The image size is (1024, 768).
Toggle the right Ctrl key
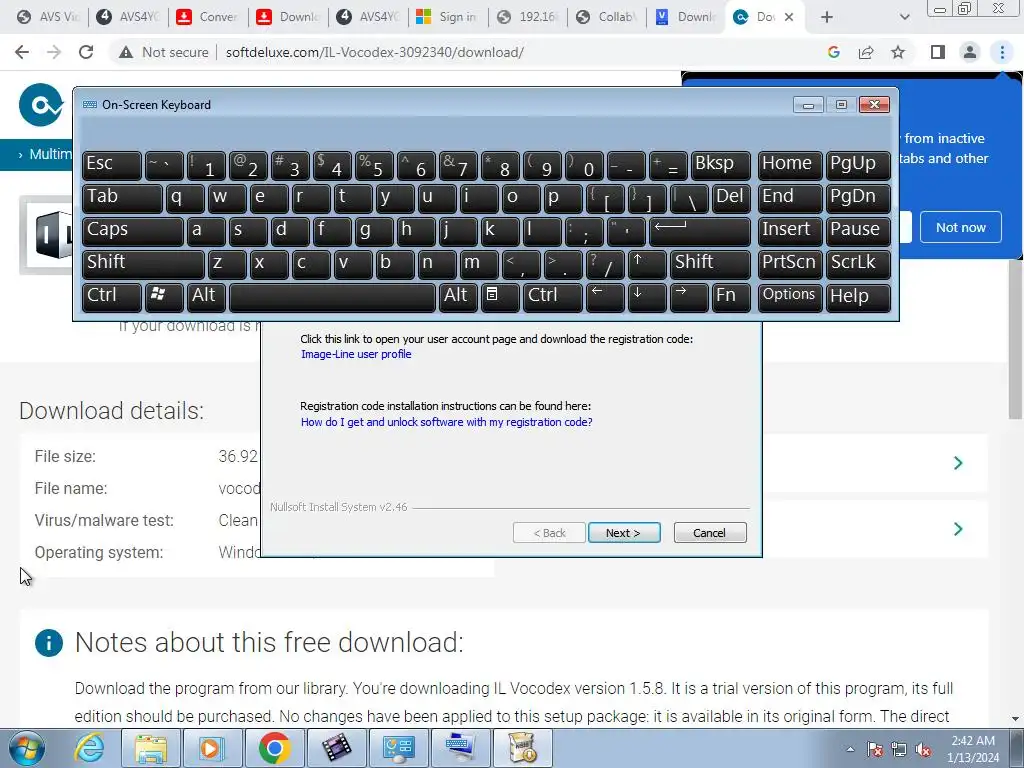552,296
